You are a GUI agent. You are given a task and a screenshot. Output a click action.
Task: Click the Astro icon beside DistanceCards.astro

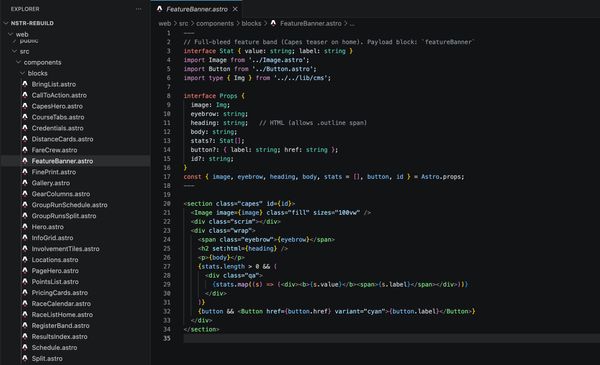point(25,139)
